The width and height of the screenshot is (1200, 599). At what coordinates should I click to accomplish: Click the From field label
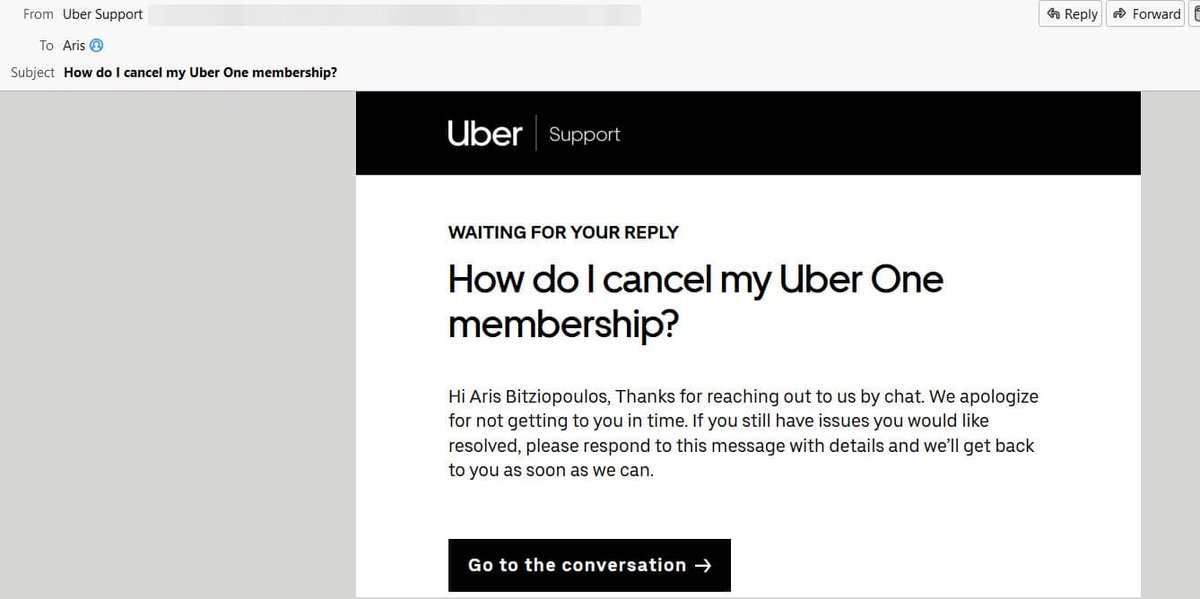37,13
